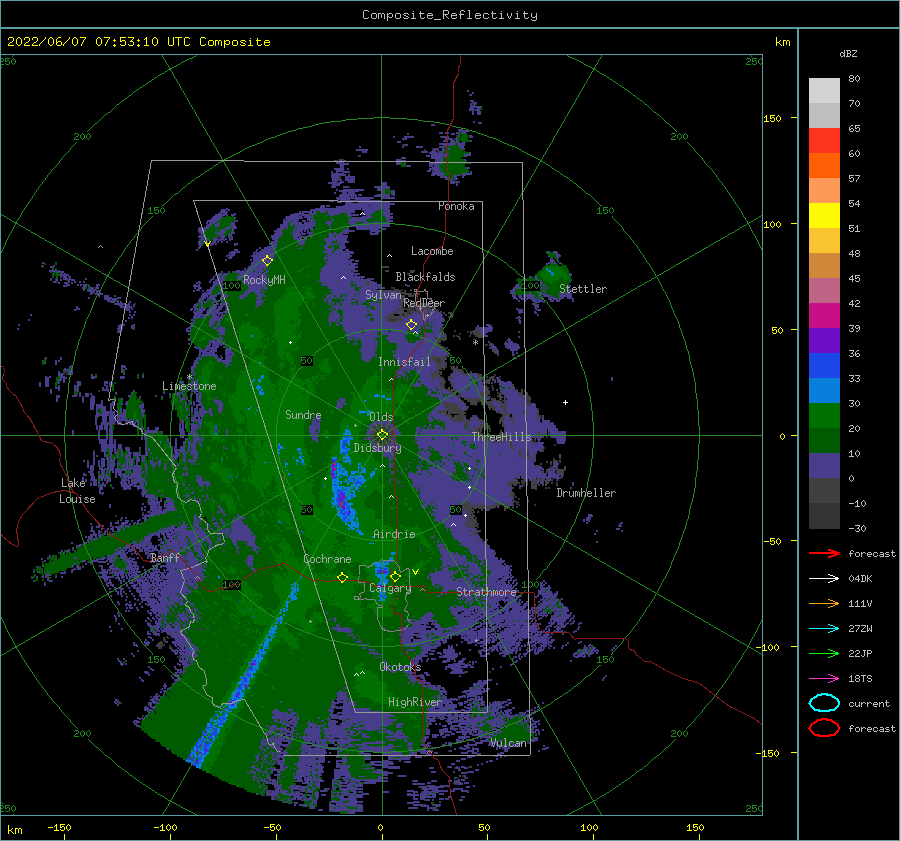Click the 111V legend text
Image resolution: width=900 pixels, height=841 pixels.
click(860, 603)
